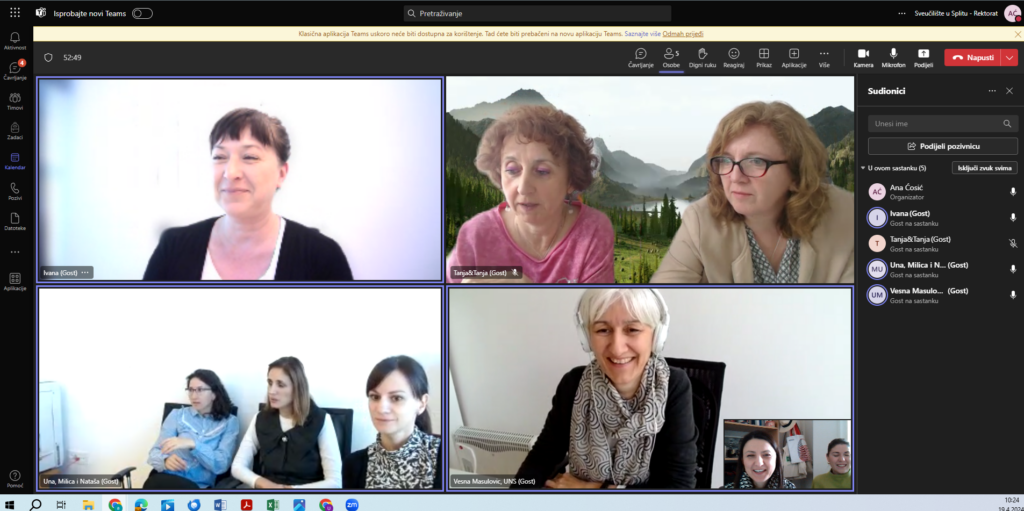Open Datoteke files in left sidebar

click(15, 220)
